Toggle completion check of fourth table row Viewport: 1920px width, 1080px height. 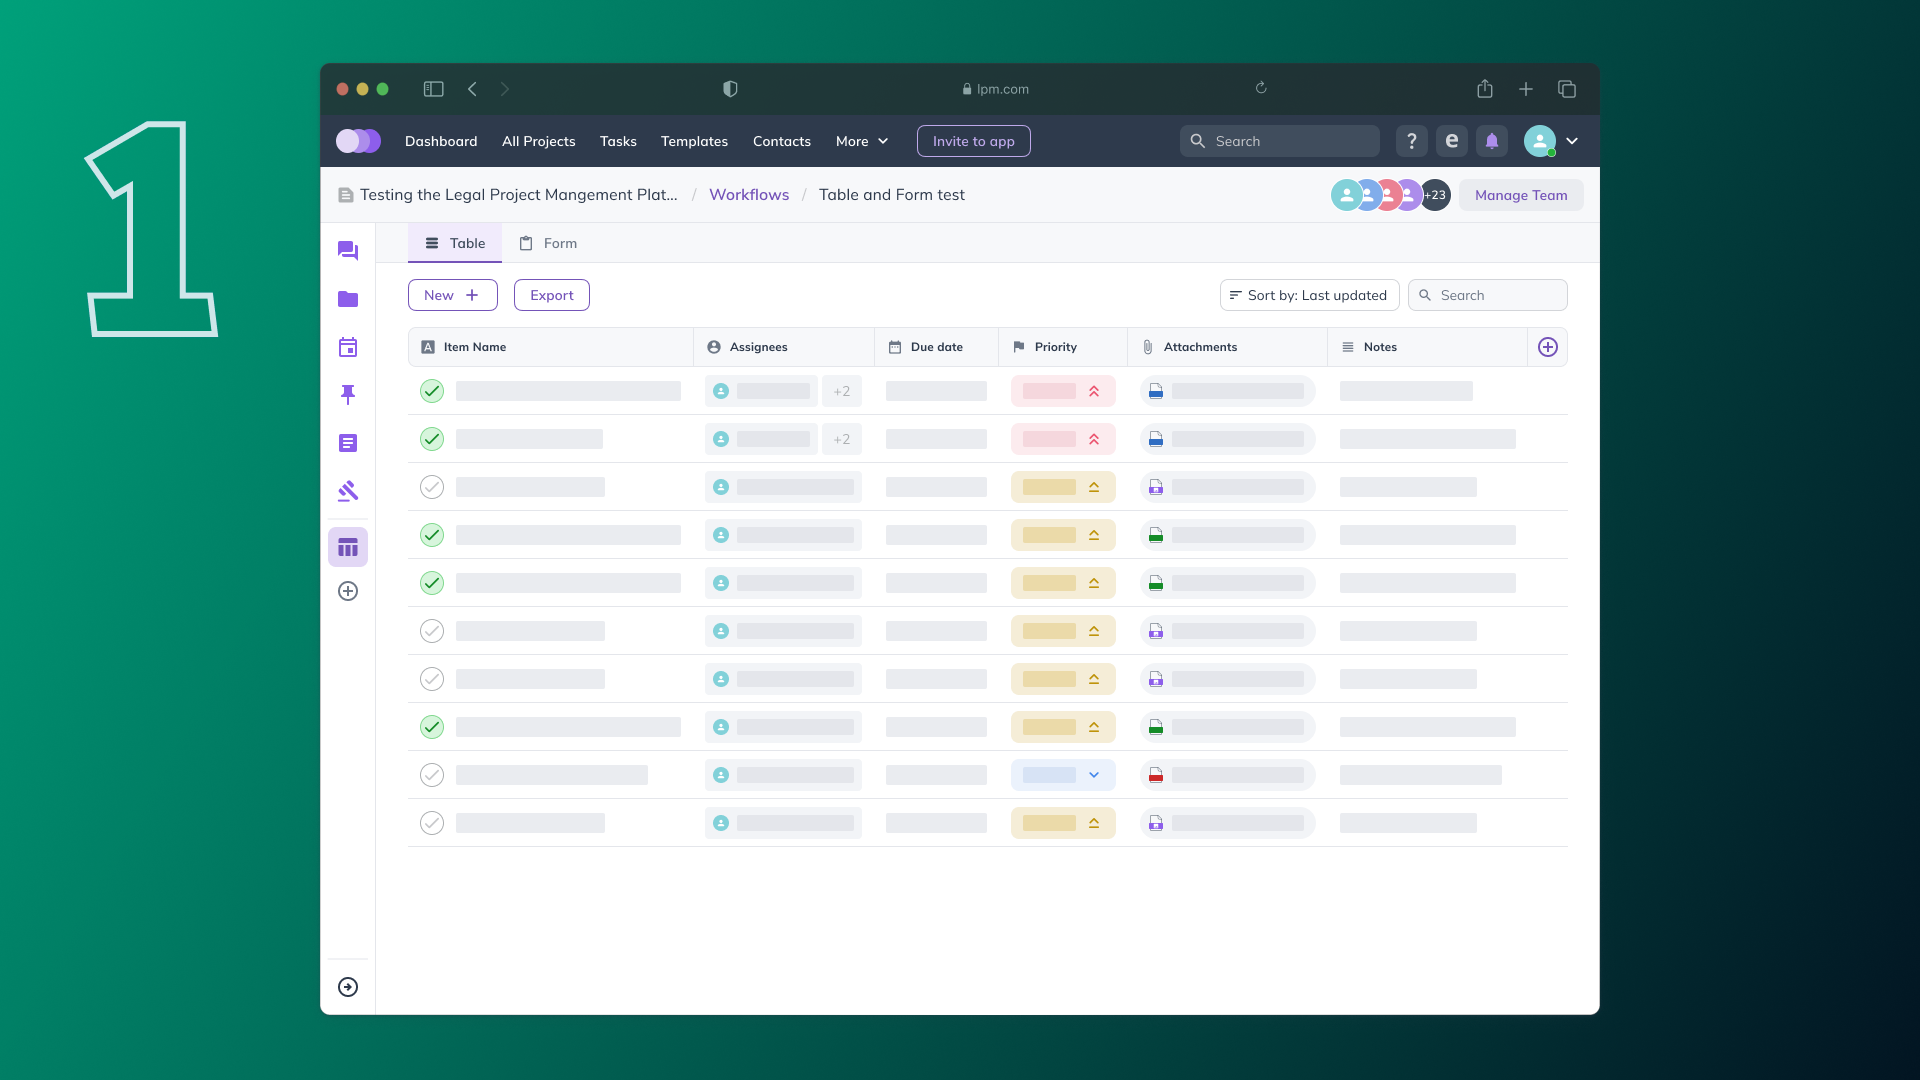[x=432, y=535]
